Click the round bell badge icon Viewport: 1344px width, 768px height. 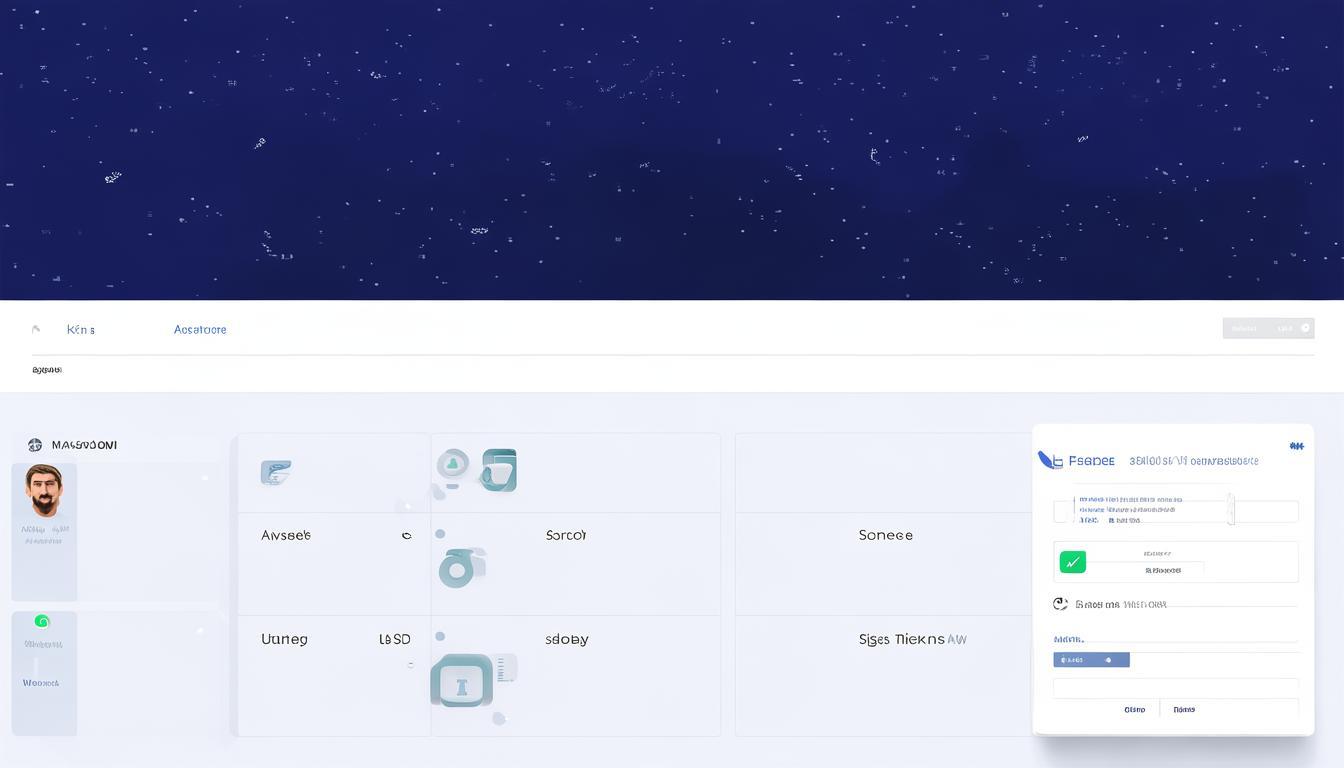click(x=453, y=463)
